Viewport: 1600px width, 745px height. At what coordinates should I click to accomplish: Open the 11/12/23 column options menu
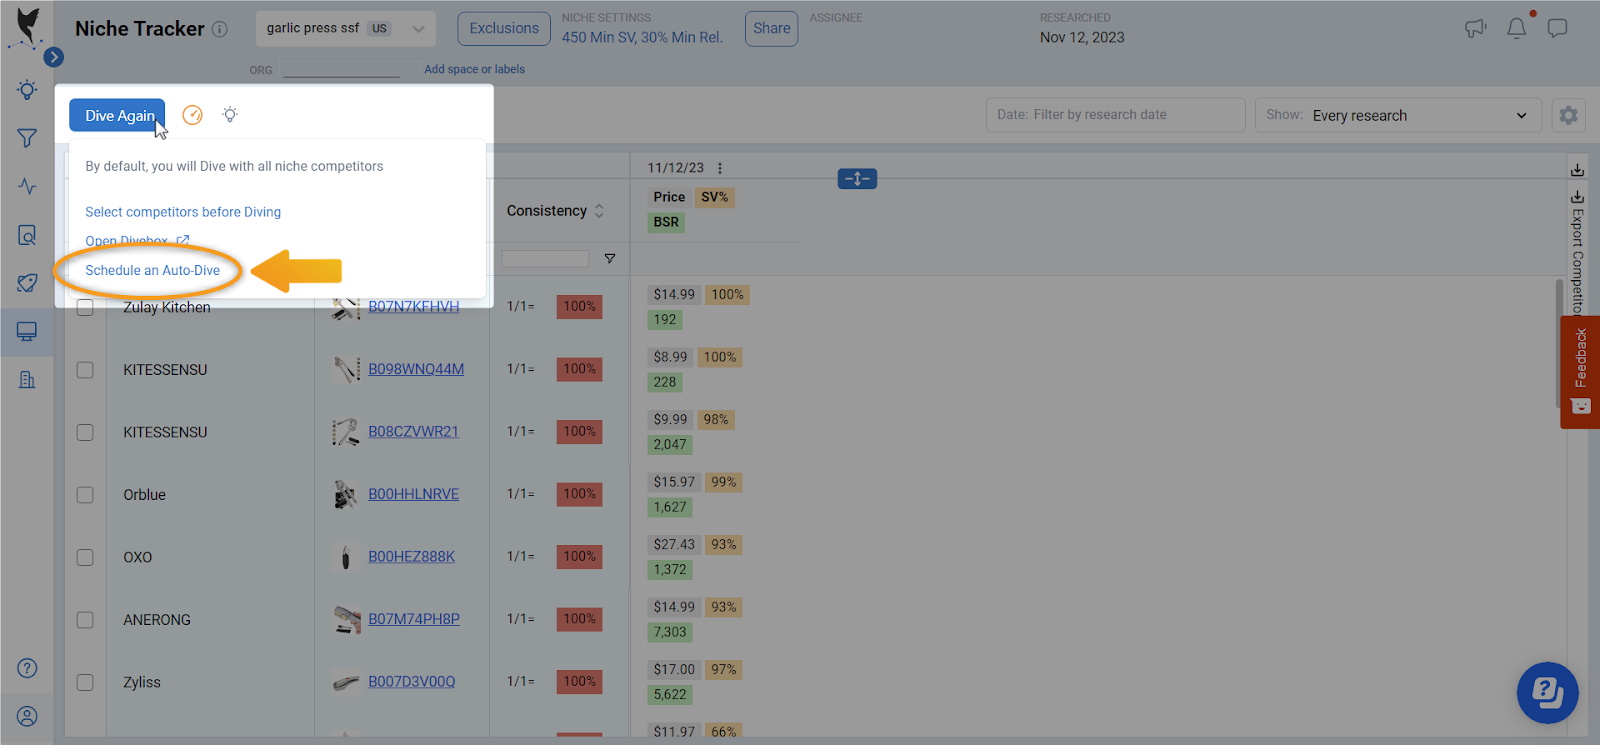click(x=720, y=168)
